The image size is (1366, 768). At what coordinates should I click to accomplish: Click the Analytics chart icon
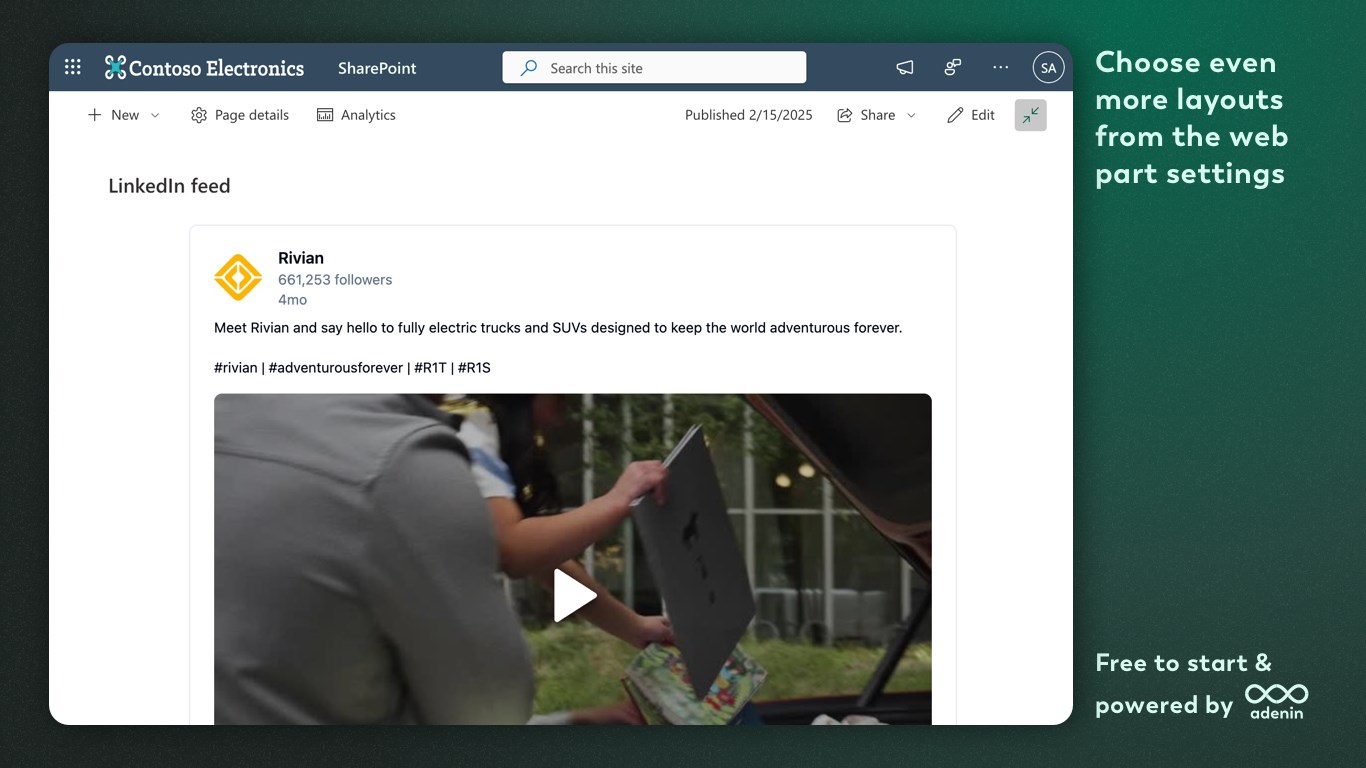coord(325,115)
